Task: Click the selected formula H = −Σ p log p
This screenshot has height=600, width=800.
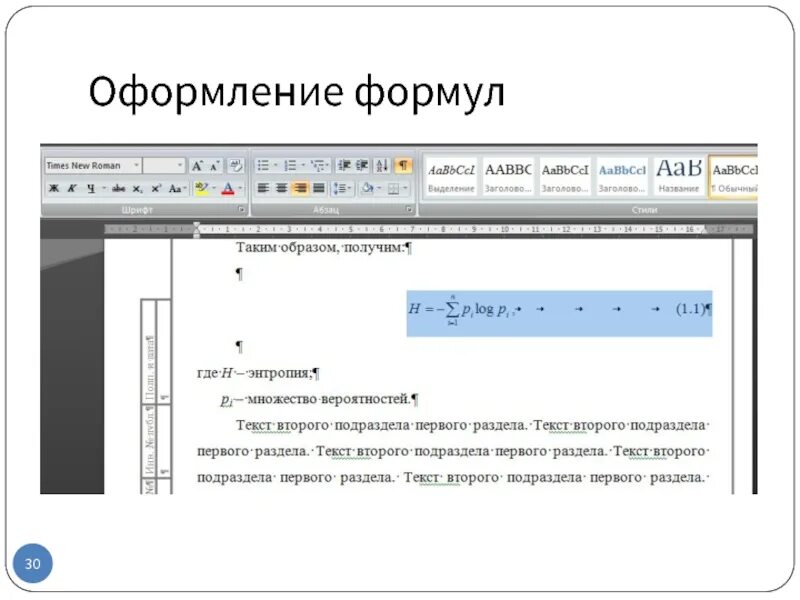Action: point(464,310)
